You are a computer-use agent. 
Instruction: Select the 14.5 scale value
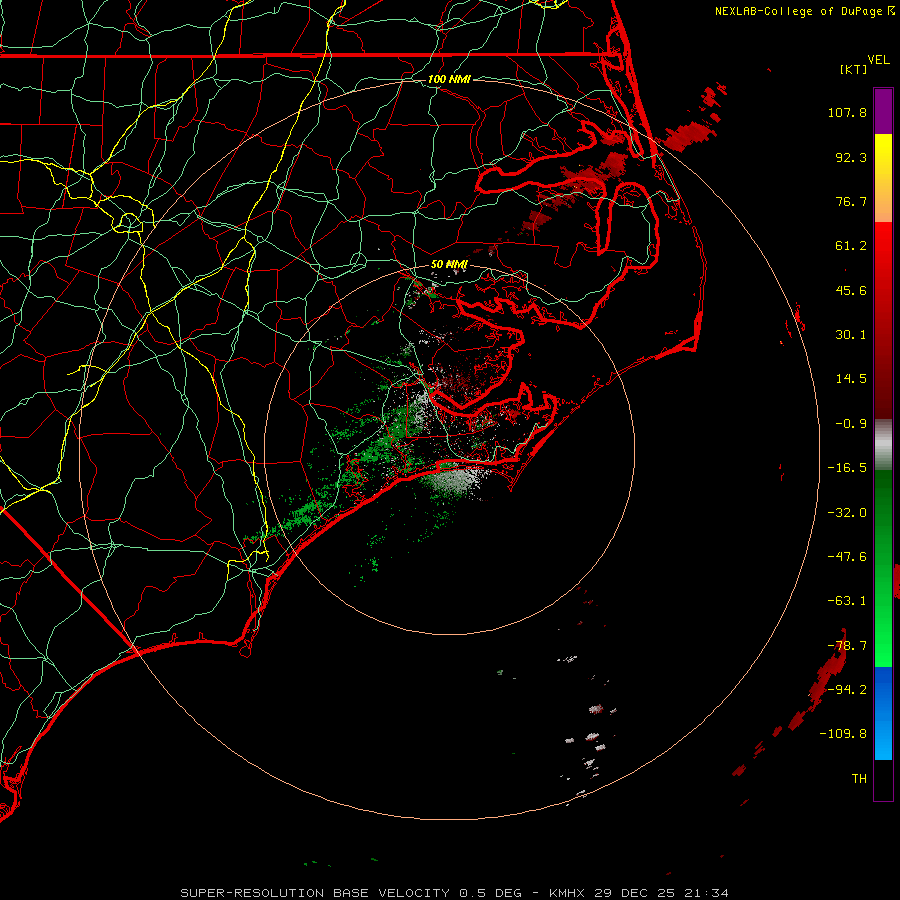[851, 379]
